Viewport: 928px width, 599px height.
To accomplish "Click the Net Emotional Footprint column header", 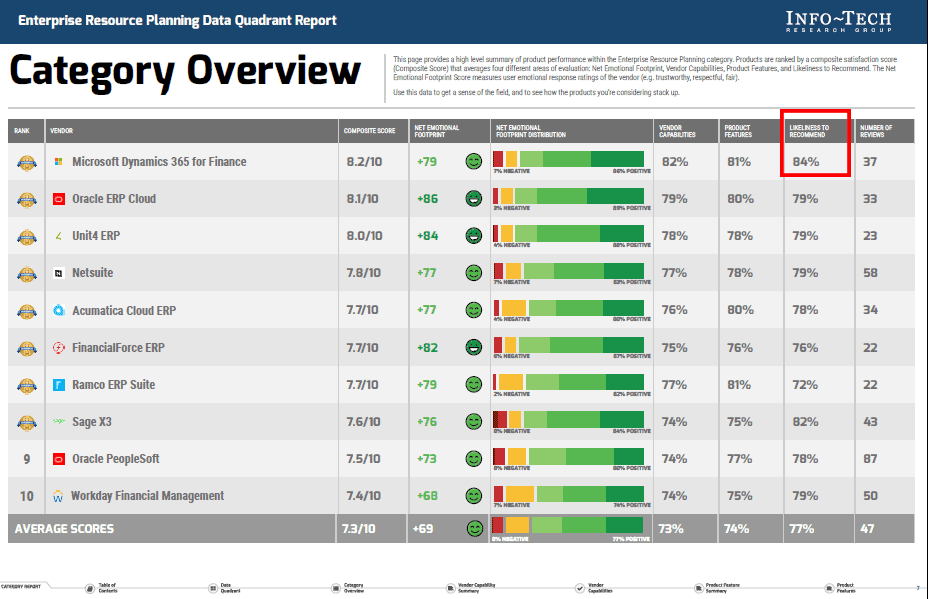I will click(436, 131).
